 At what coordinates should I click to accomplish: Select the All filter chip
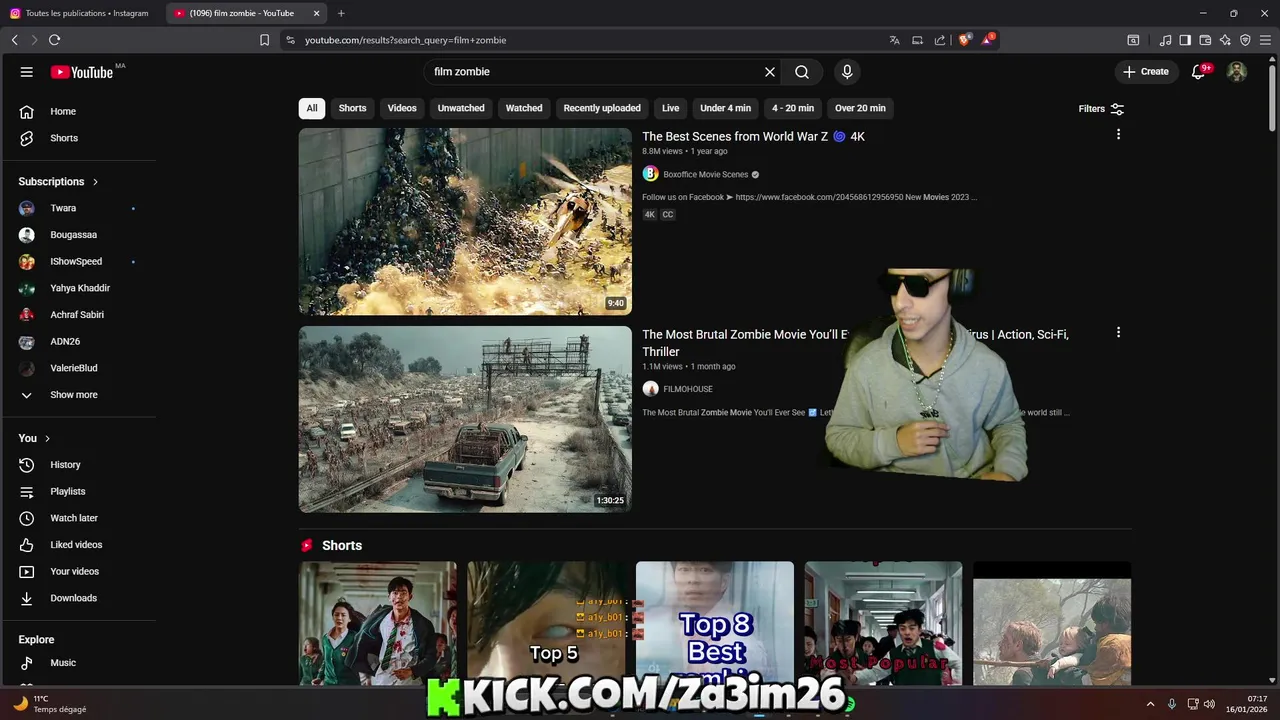tap(312, 108)
